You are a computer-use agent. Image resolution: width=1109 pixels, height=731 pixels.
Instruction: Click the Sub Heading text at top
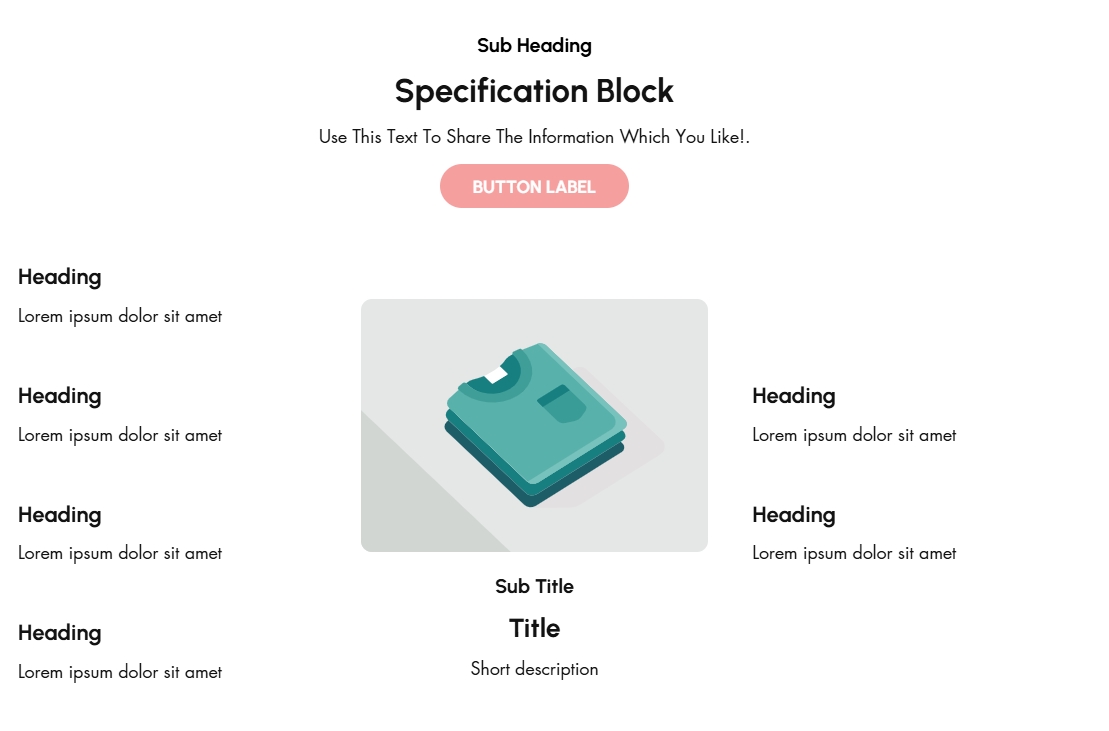[x=534, y=46]
